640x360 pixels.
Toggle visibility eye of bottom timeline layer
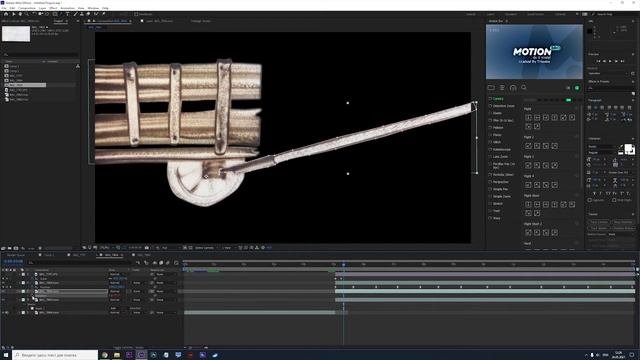(x=3, y=313)
